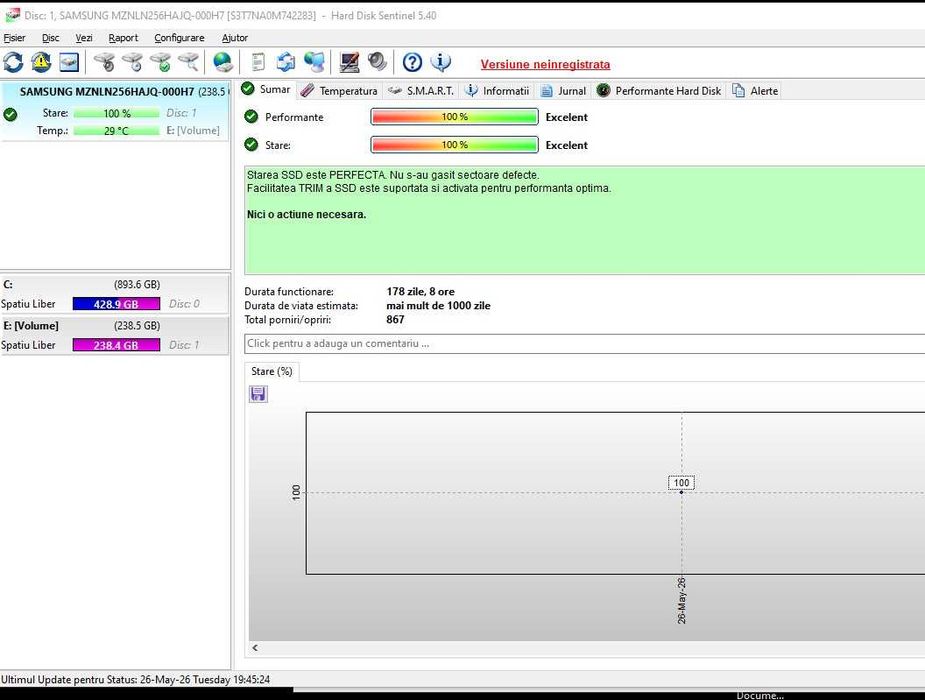Click the globe with disk toolbar icon

(x=223, y=63)
